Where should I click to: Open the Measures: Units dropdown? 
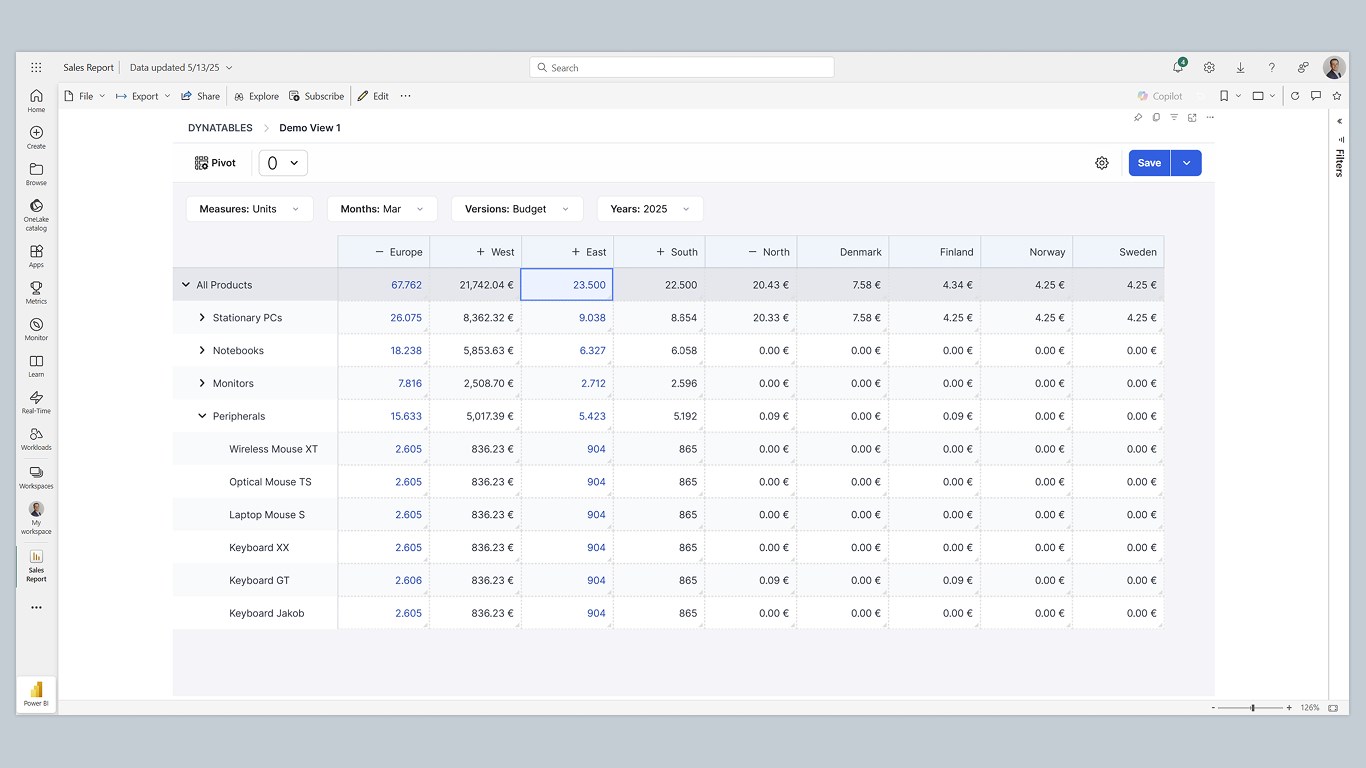(249, 209)
